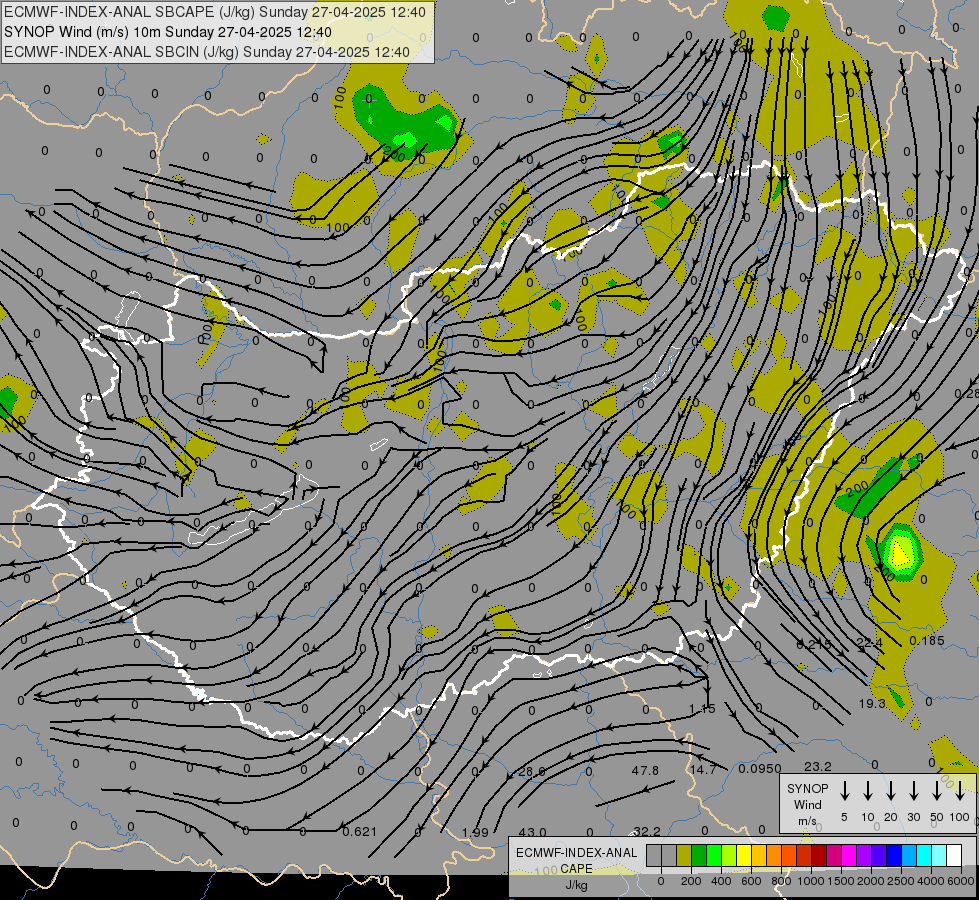Pick the white CAPE legend swatch
The width and height of the screenshot is (979, 900).
click(955, 855)
